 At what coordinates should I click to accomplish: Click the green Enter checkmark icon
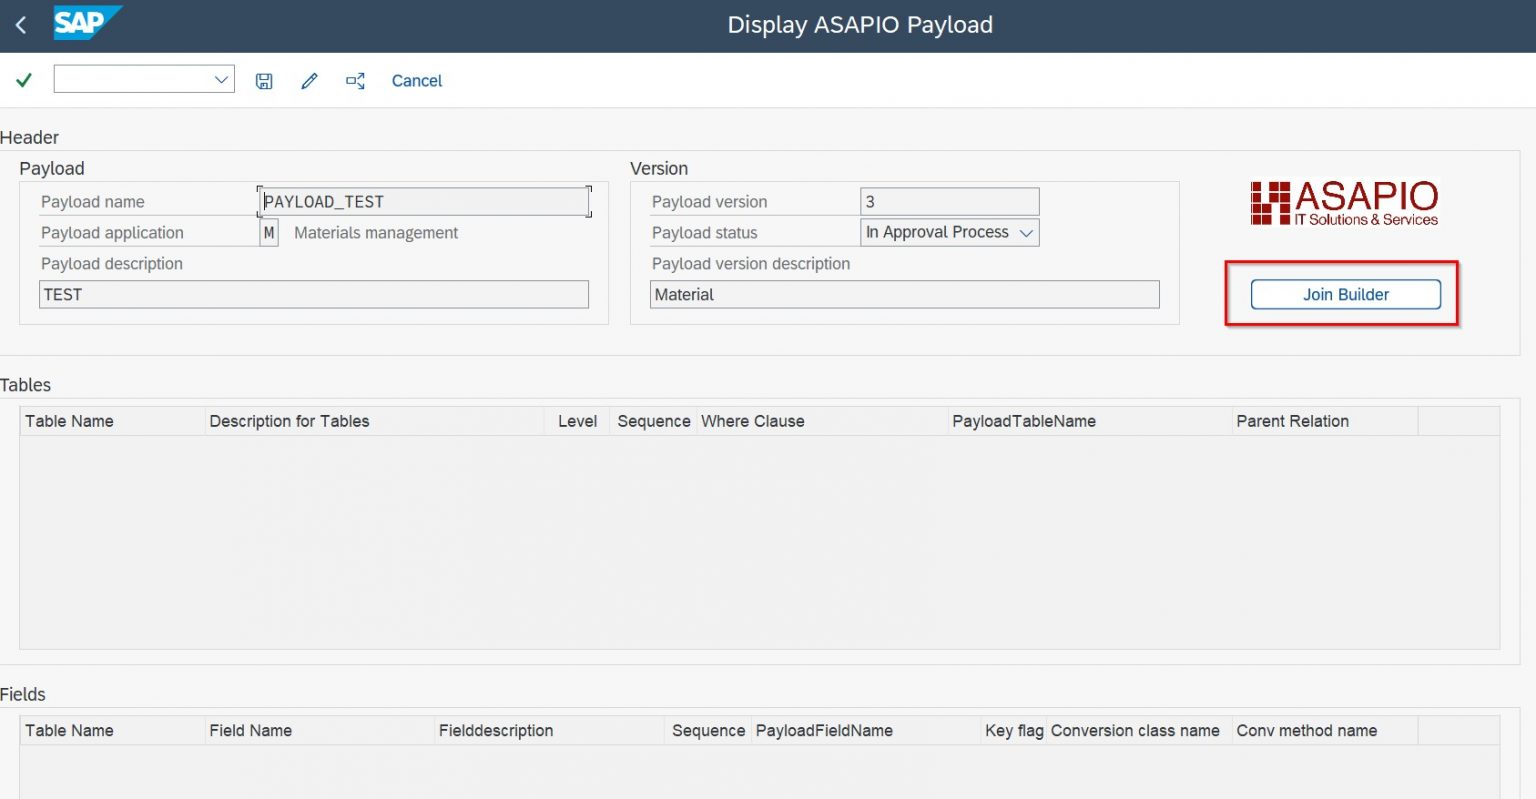click(x=23, y=80)
